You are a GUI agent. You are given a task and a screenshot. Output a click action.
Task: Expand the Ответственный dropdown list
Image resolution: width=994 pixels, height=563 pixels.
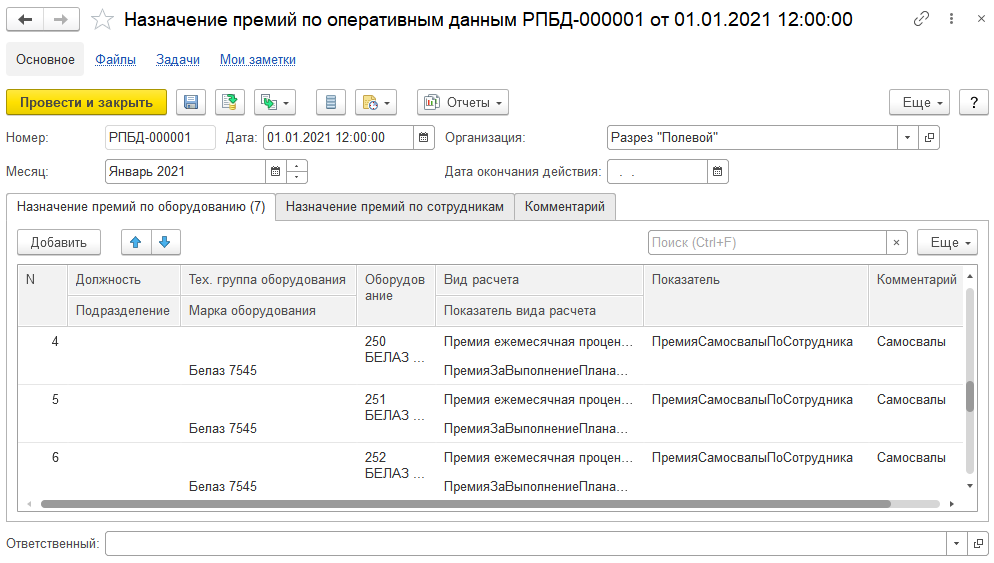click(x=956, y=543)
